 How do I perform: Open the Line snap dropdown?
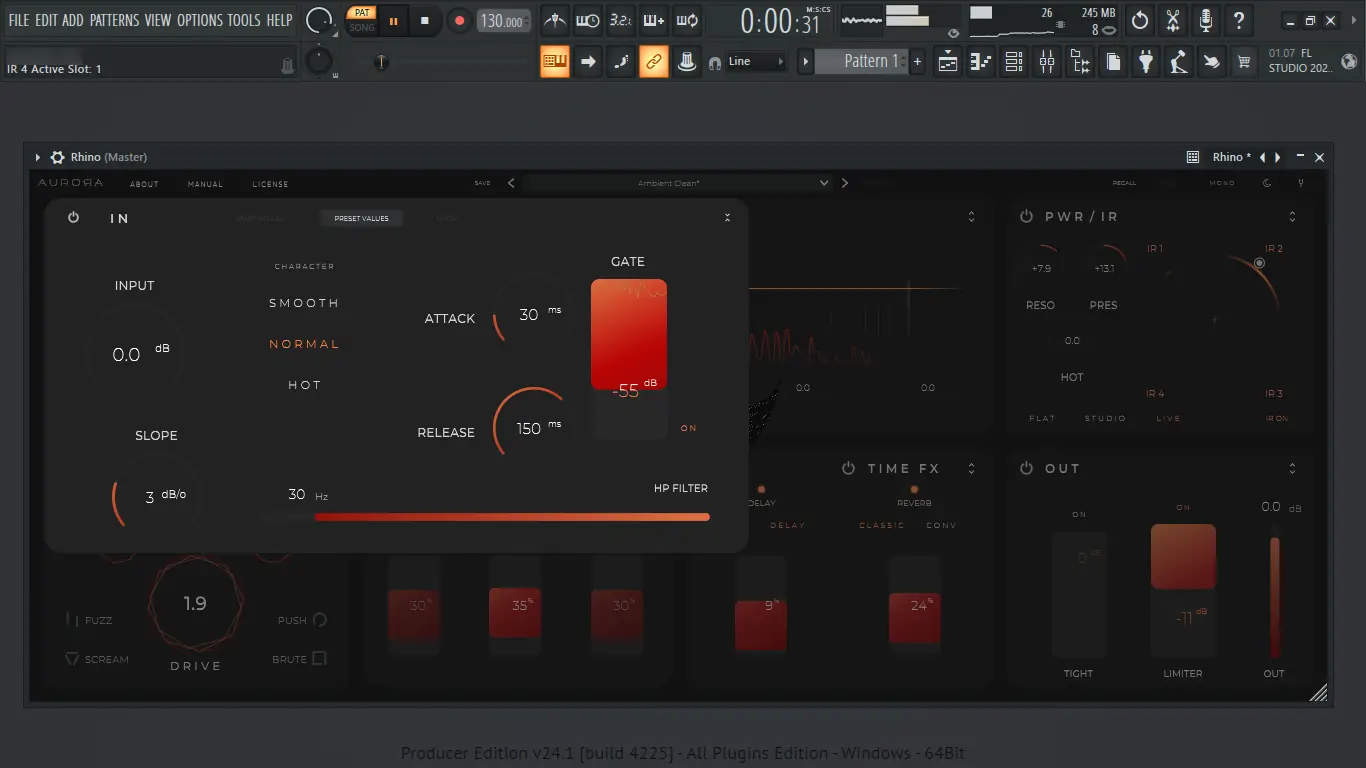[x=756, y=62]
